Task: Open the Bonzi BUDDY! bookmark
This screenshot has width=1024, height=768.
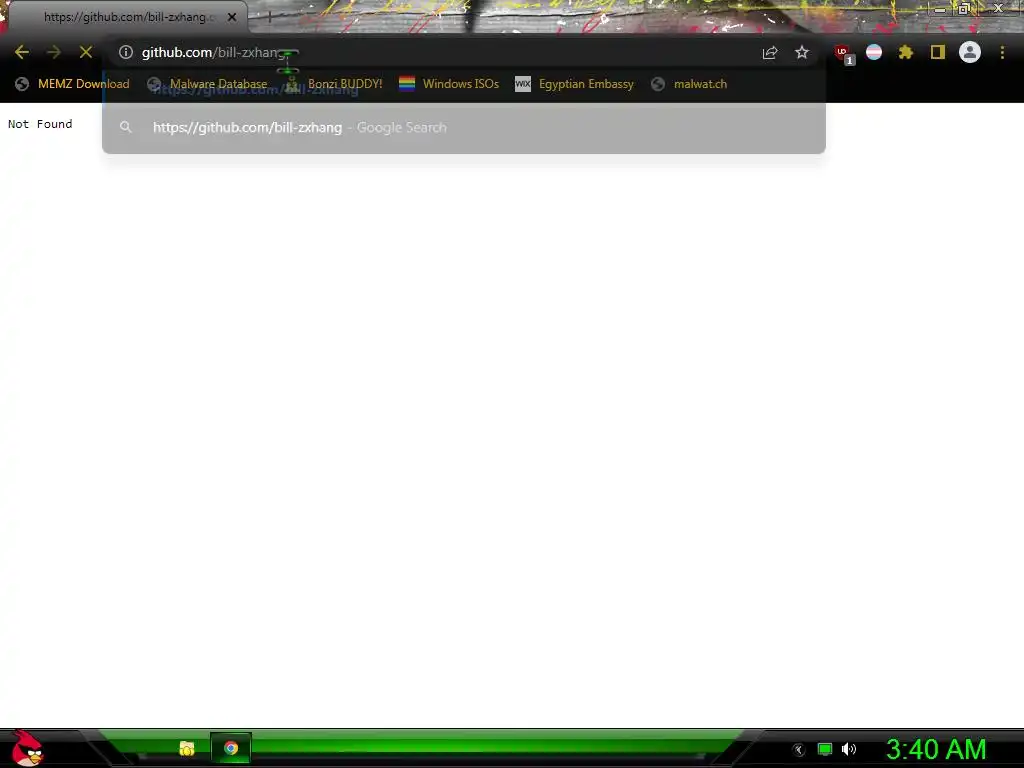Action: pos(333,84)
